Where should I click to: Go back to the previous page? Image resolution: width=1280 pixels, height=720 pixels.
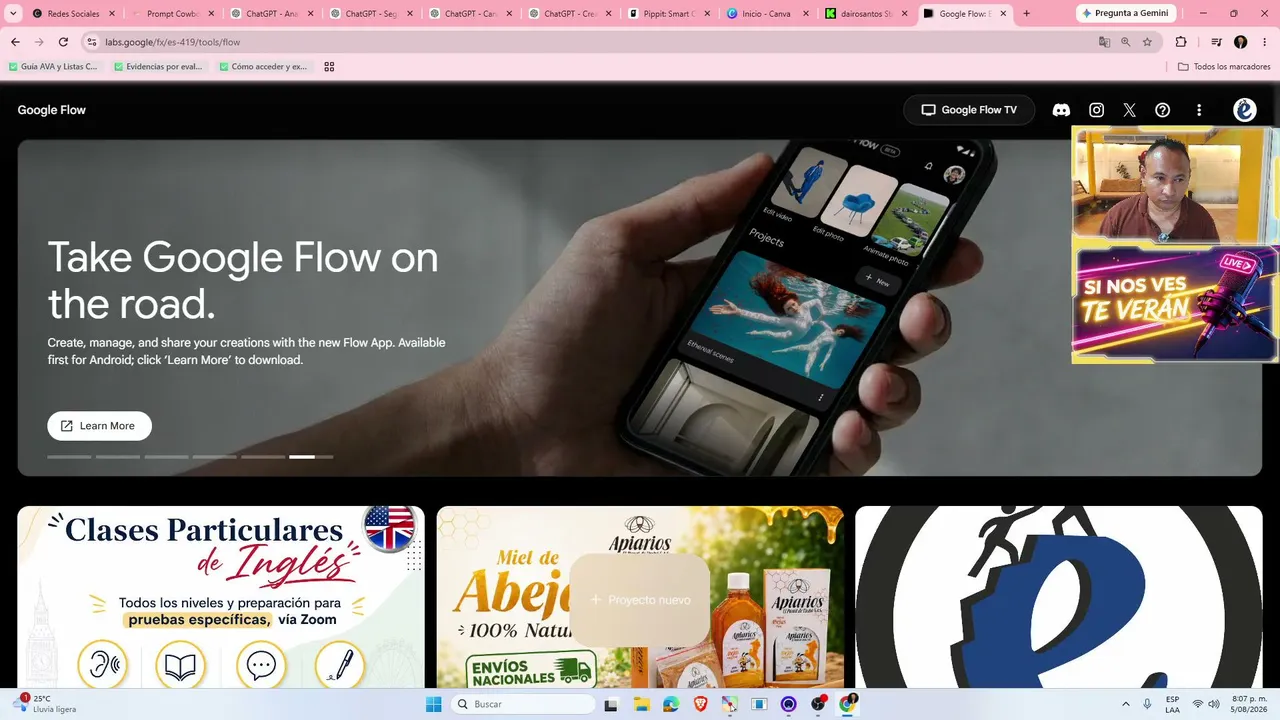pos(15,42)
